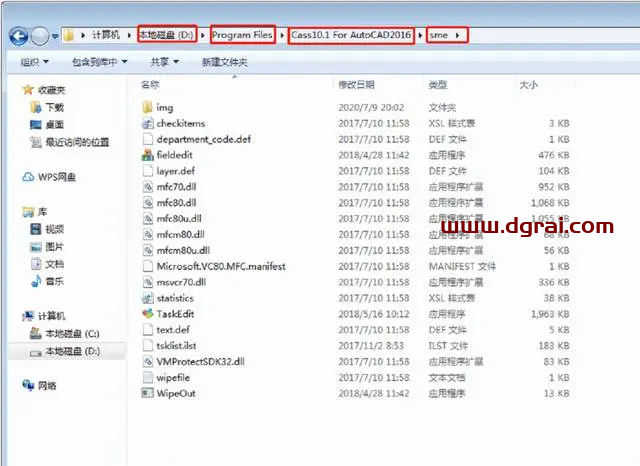Image resolution: width=640 pixels, height=466 pixels.
Task: Expand the arrow after Cass10.1 For AutoCAD2016
Action: (x=420, y=36)
